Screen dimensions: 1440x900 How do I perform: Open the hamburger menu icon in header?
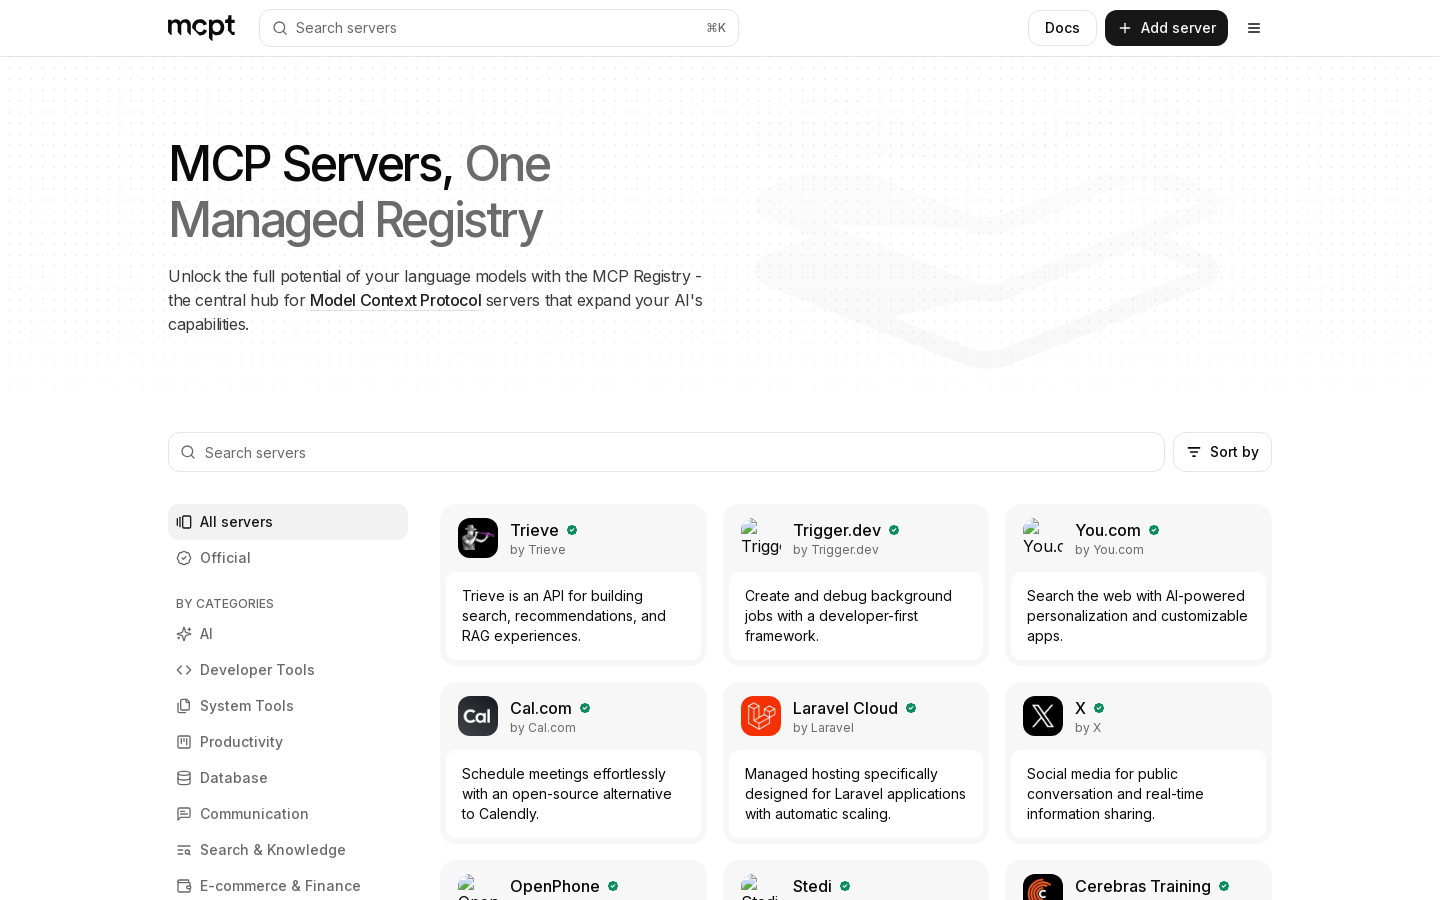pyautogui.click(x=1254, y=28)
